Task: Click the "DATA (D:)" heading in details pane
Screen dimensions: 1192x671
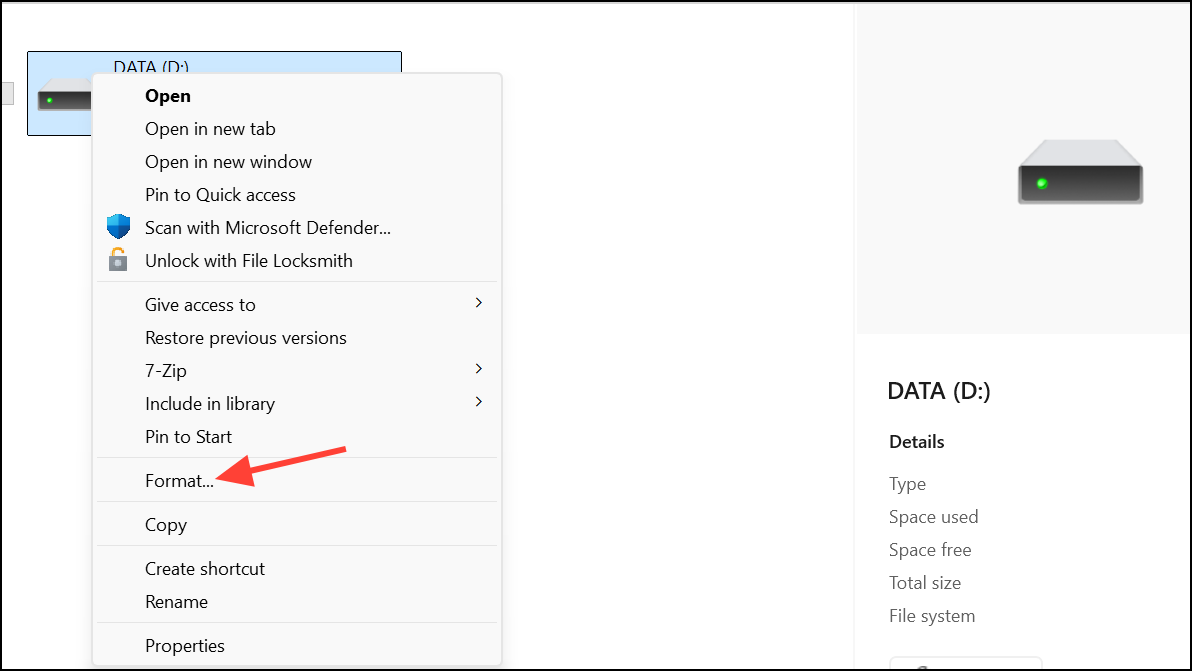Action: 938,391
